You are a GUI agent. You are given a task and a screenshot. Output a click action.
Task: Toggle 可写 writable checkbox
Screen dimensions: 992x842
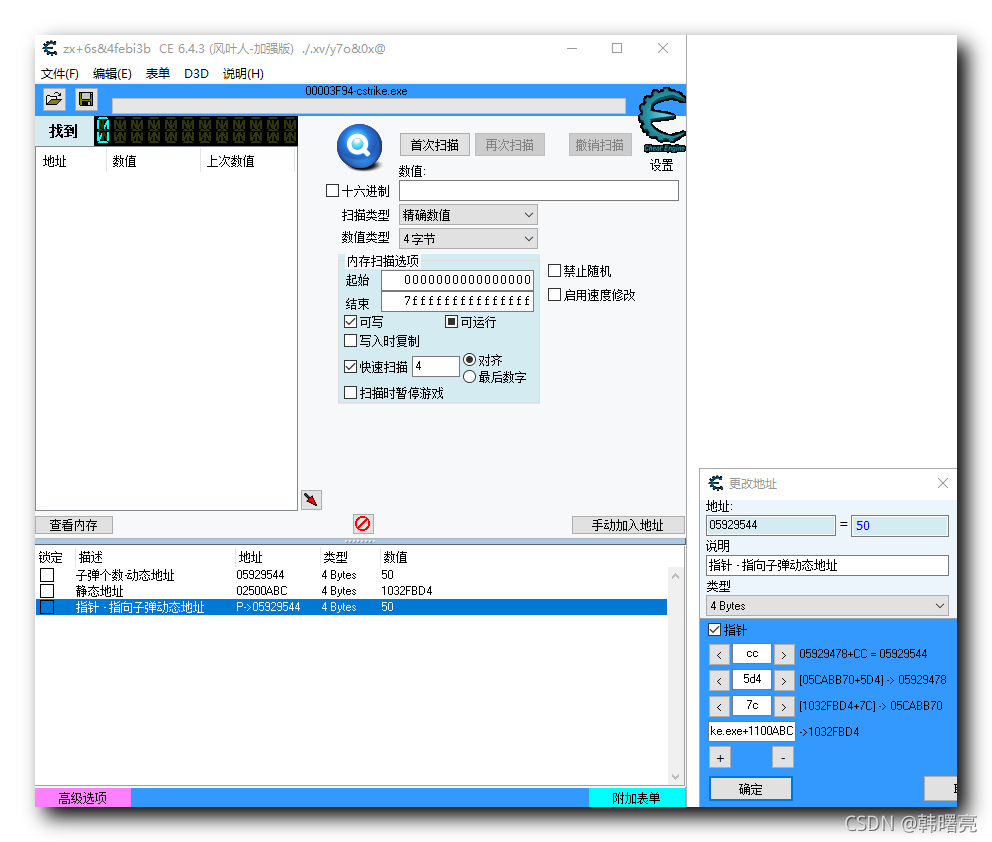coord(350,321)
